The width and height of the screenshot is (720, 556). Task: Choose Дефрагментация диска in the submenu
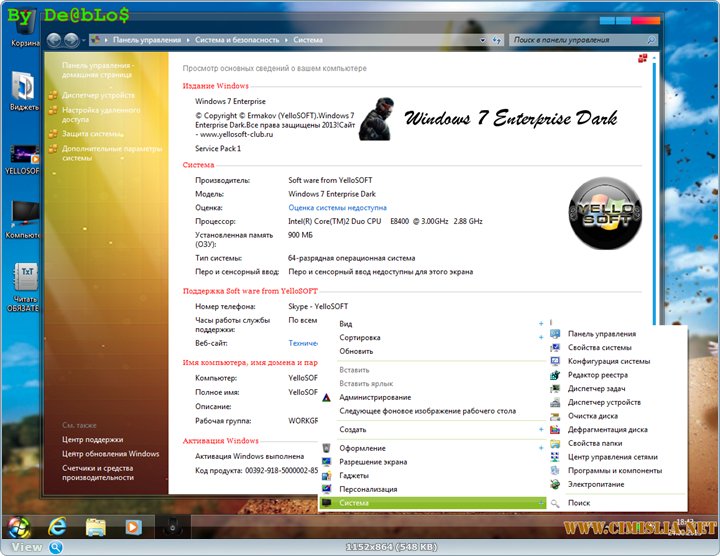607,429
